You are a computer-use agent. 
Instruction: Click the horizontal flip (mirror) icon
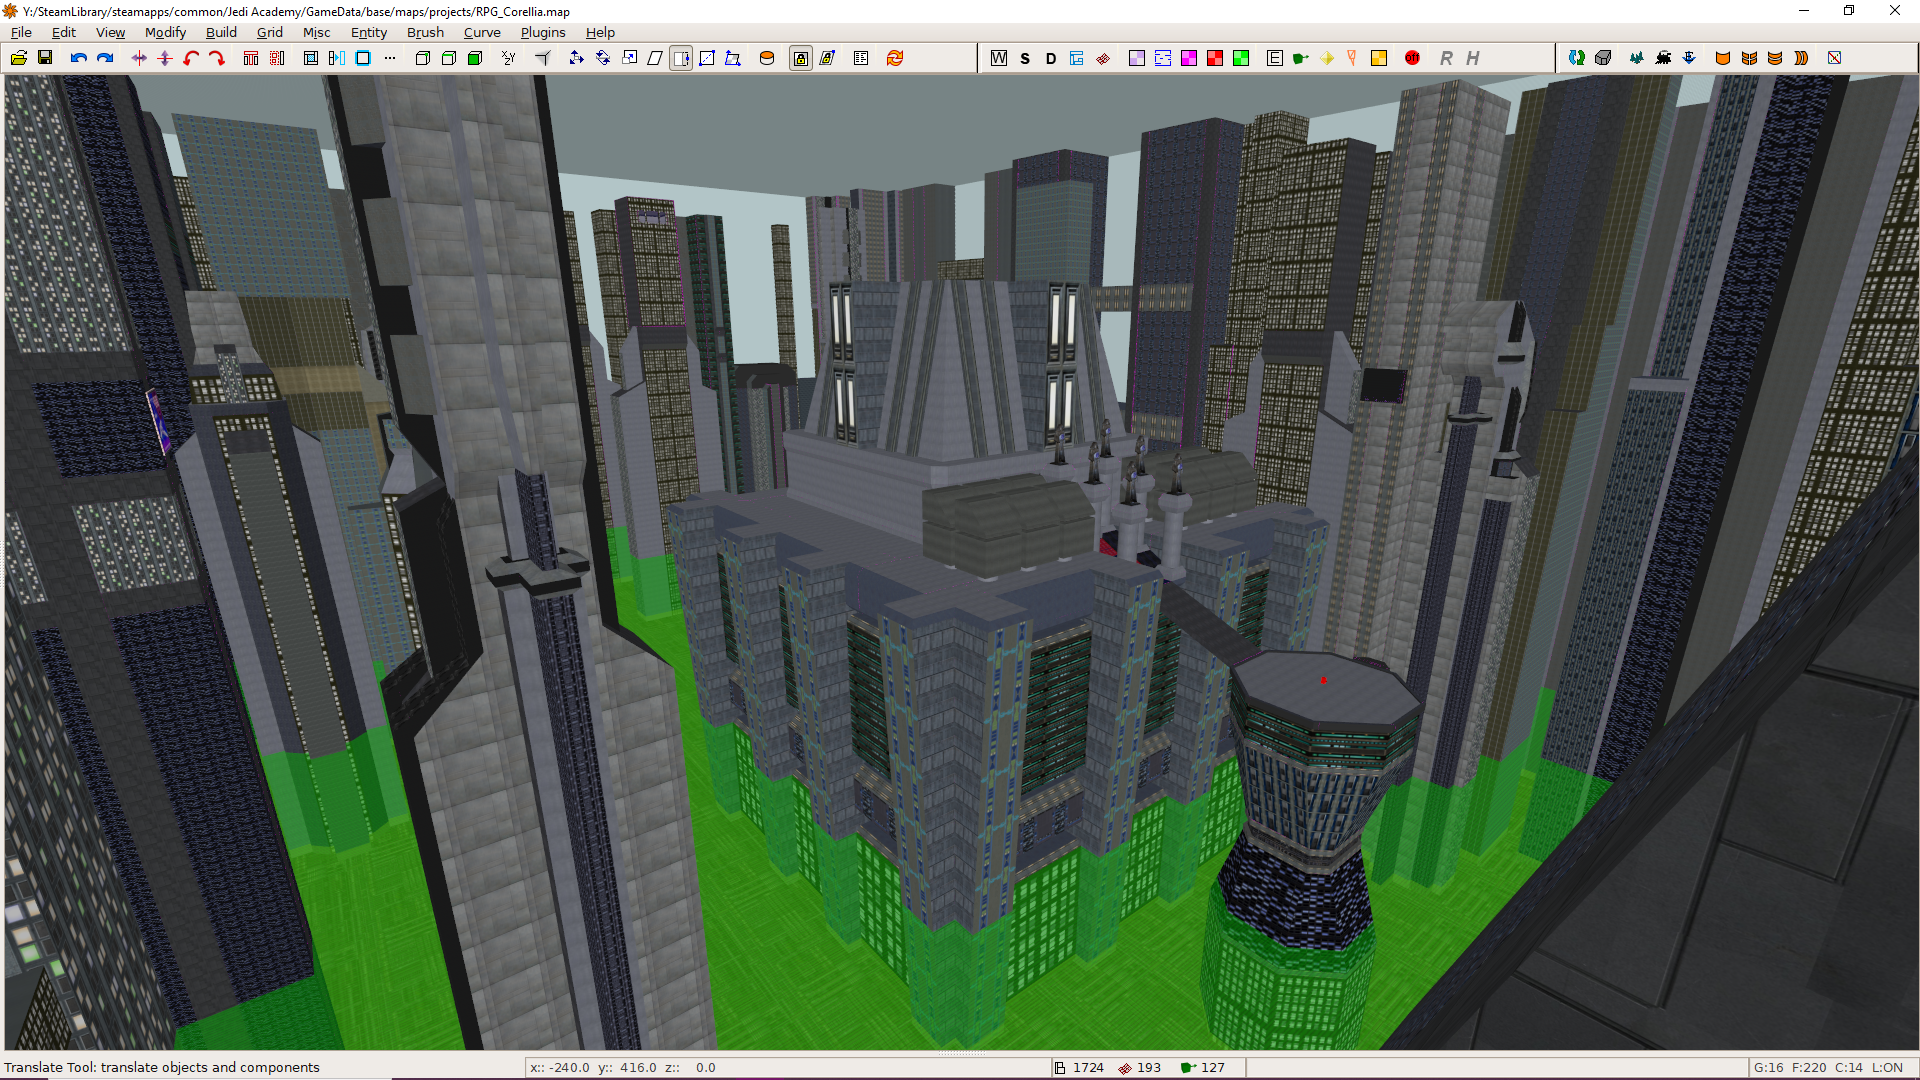click(139, 58)
